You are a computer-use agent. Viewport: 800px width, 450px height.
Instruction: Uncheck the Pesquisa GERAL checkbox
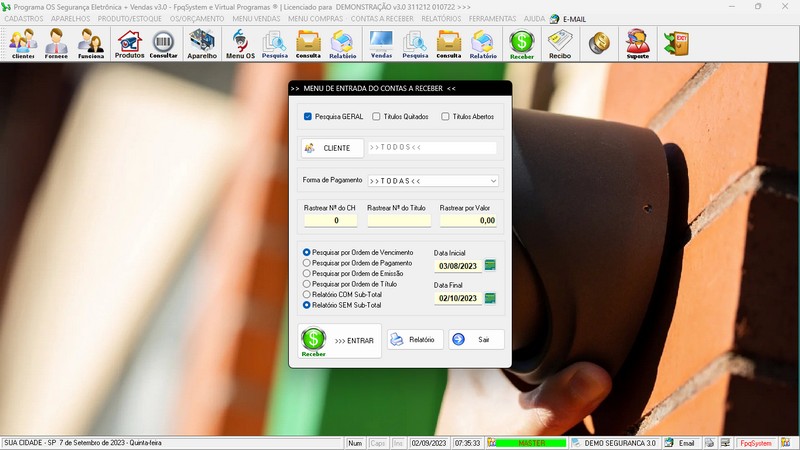point(308,116)
